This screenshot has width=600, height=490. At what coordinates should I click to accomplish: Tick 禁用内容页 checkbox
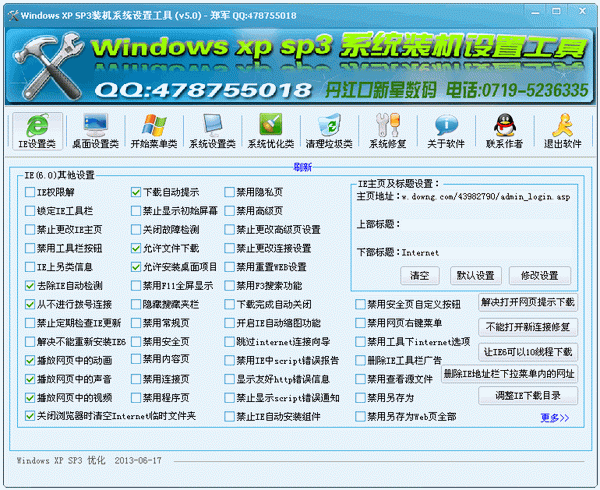(x=136, y=359)
